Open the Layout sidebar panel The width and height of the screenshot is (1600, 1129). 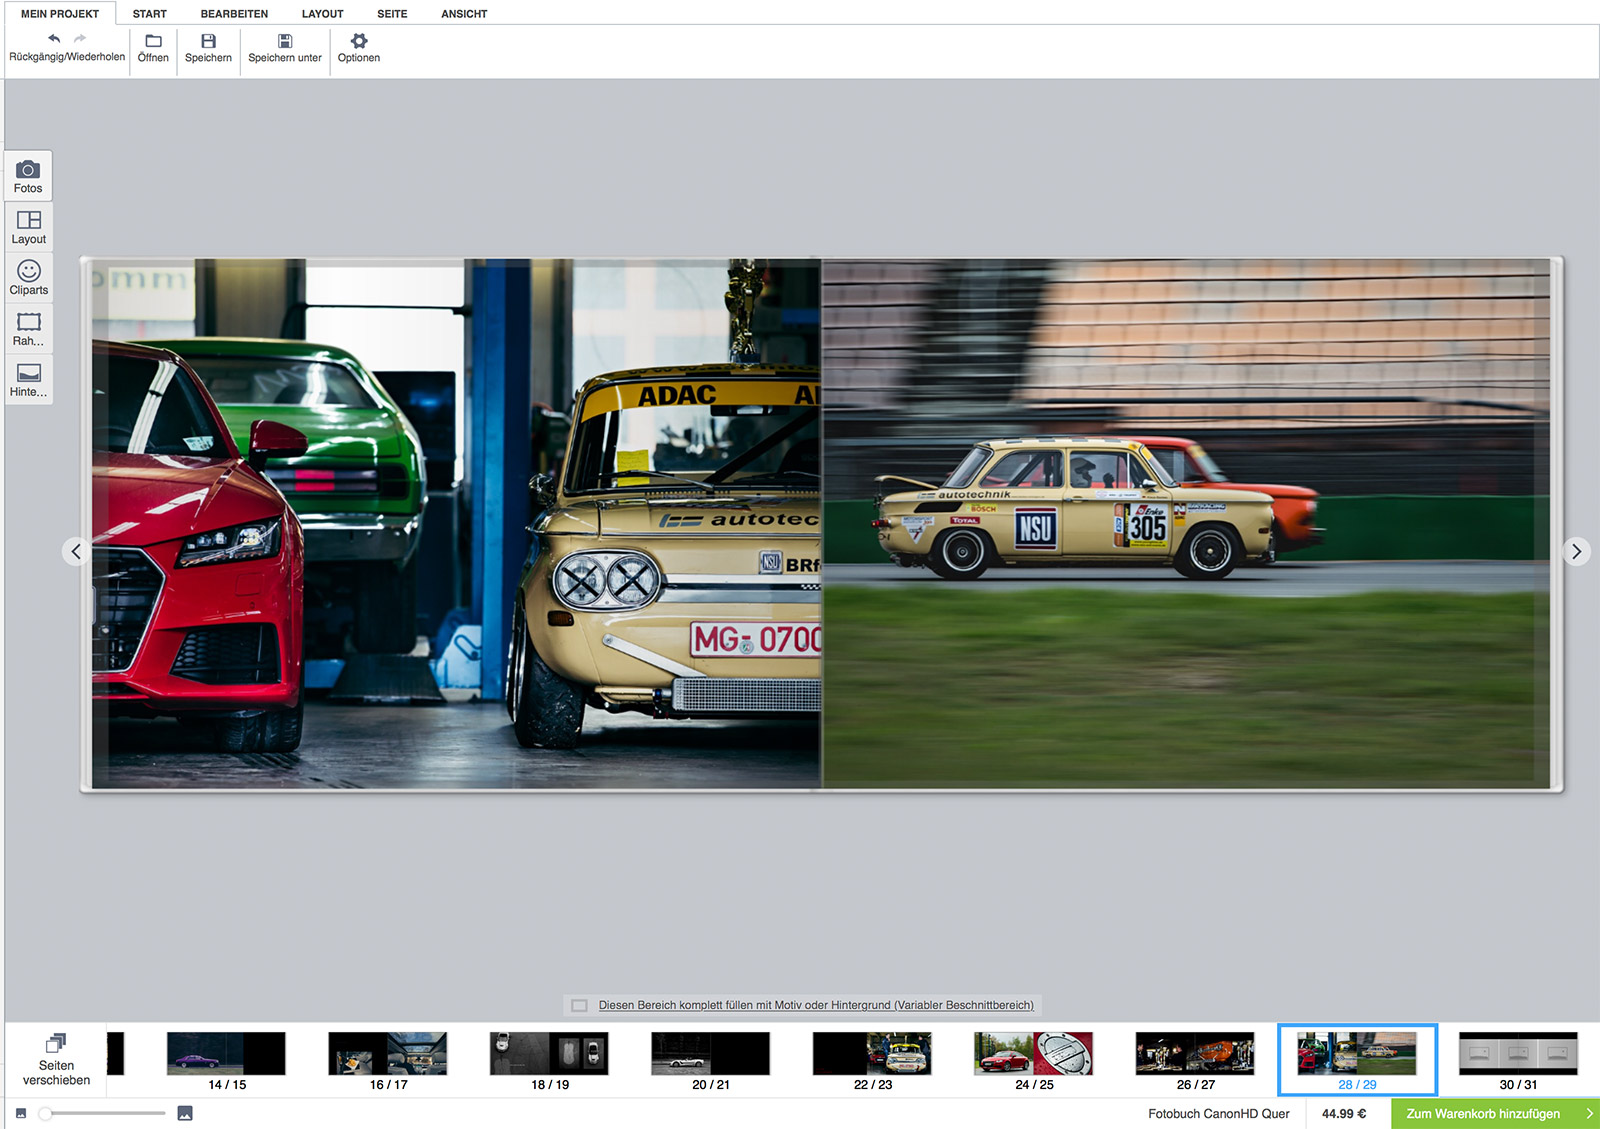coord(28,227)
